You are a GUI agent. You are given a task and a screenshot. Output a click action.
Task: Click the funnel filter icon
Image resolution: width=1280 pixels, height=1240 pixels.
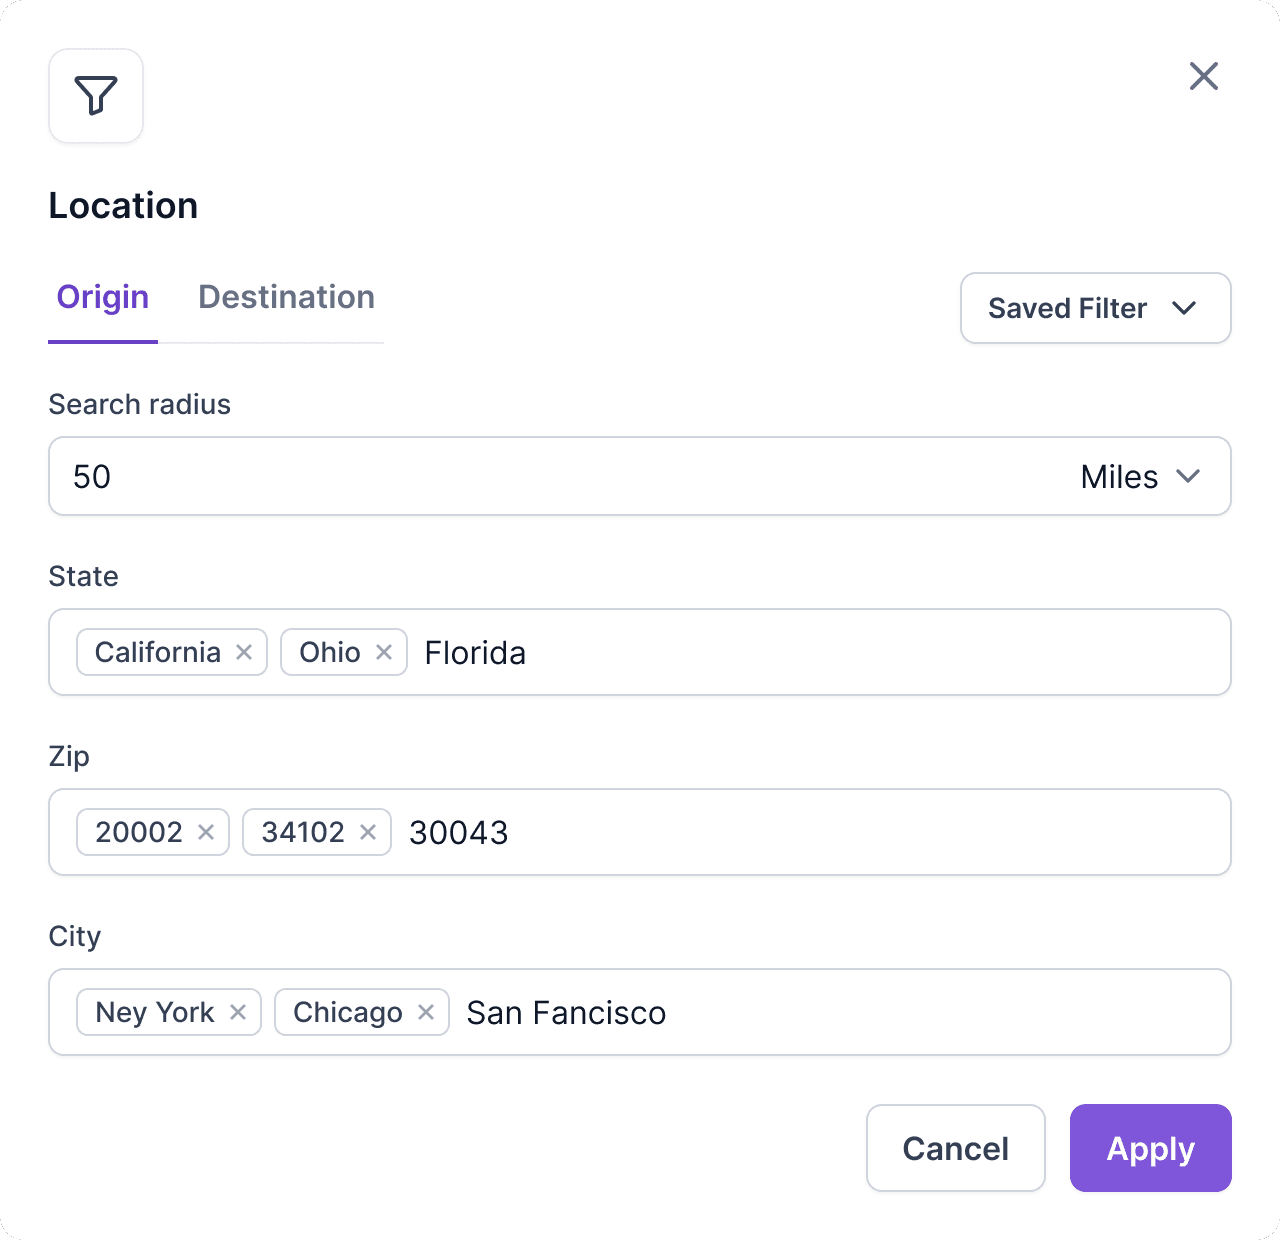coord(96,96)
